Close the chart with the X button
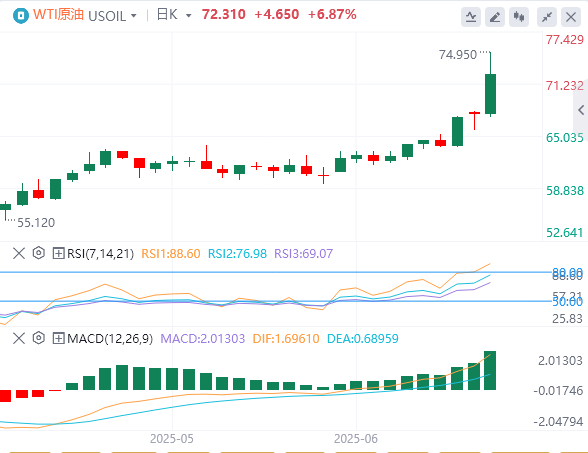The width and height of the screenshot is (588, 453). pos(571,17)
